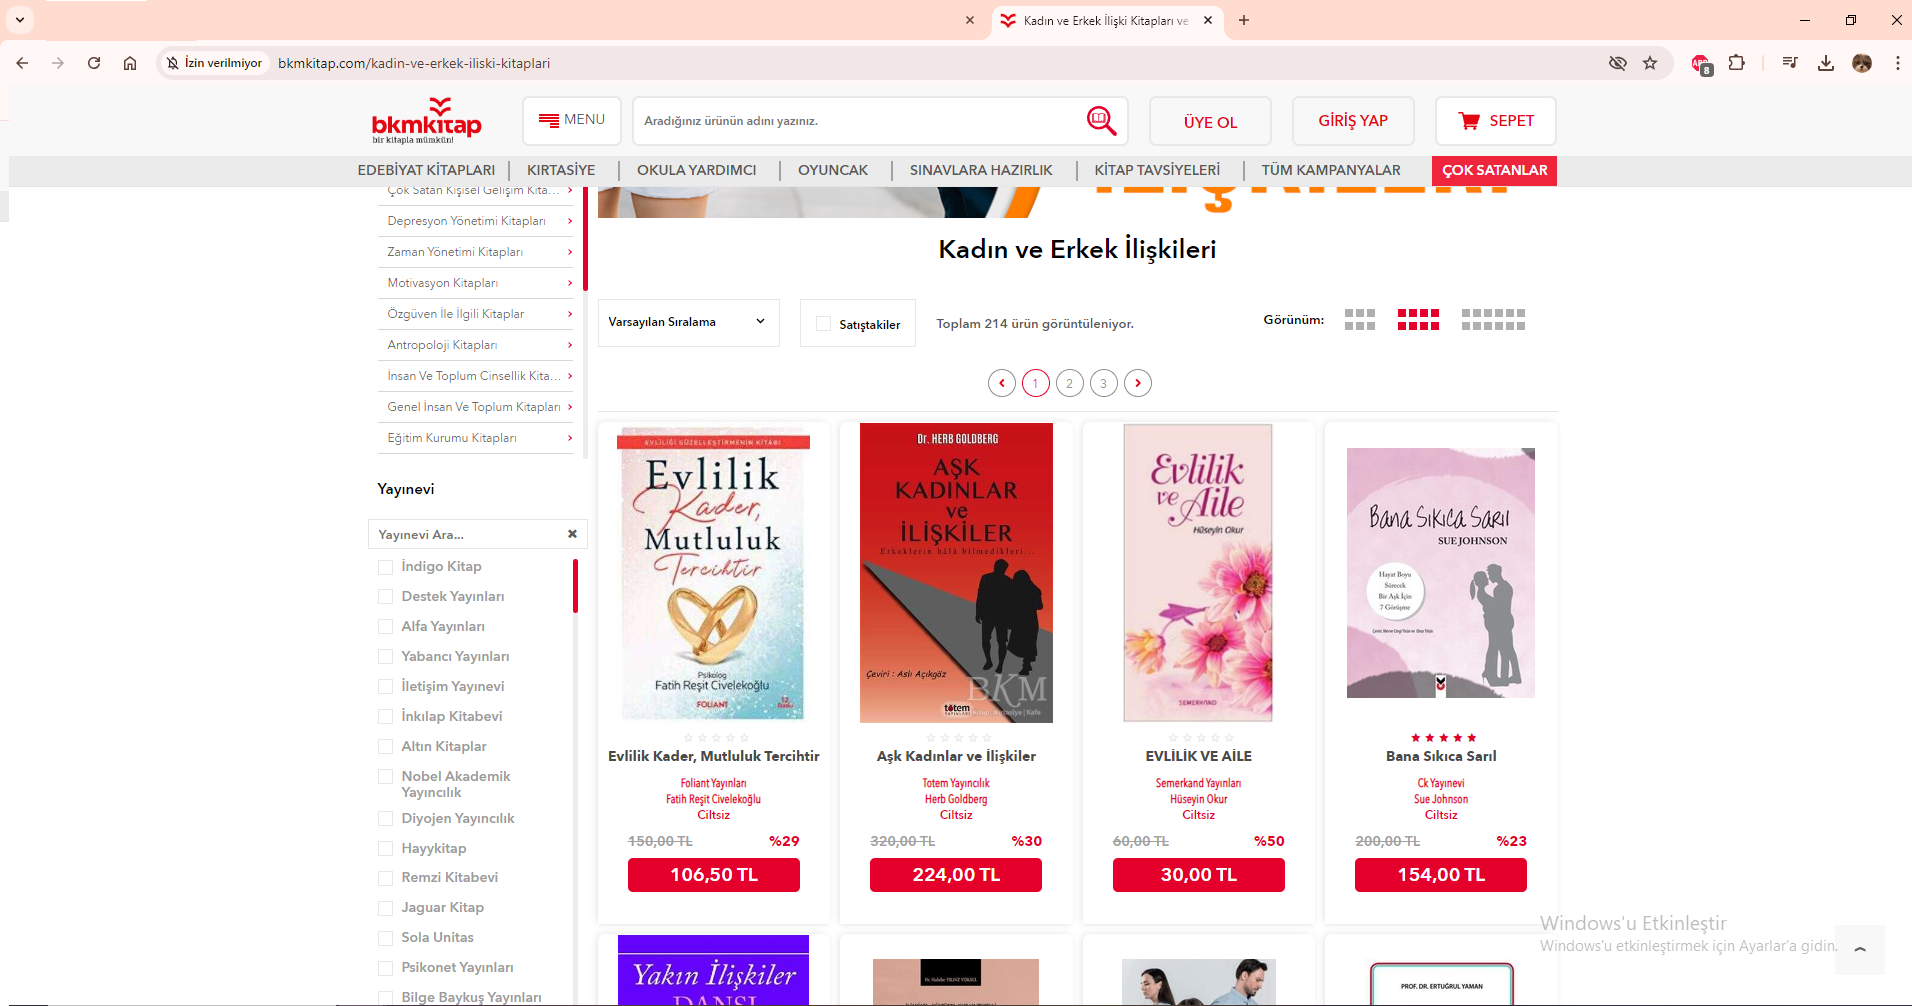Viewport: 1912px width, 1006px height.
Task: Check the Yabancı Yayınları publisher filter
Action: tap(385, 657)
